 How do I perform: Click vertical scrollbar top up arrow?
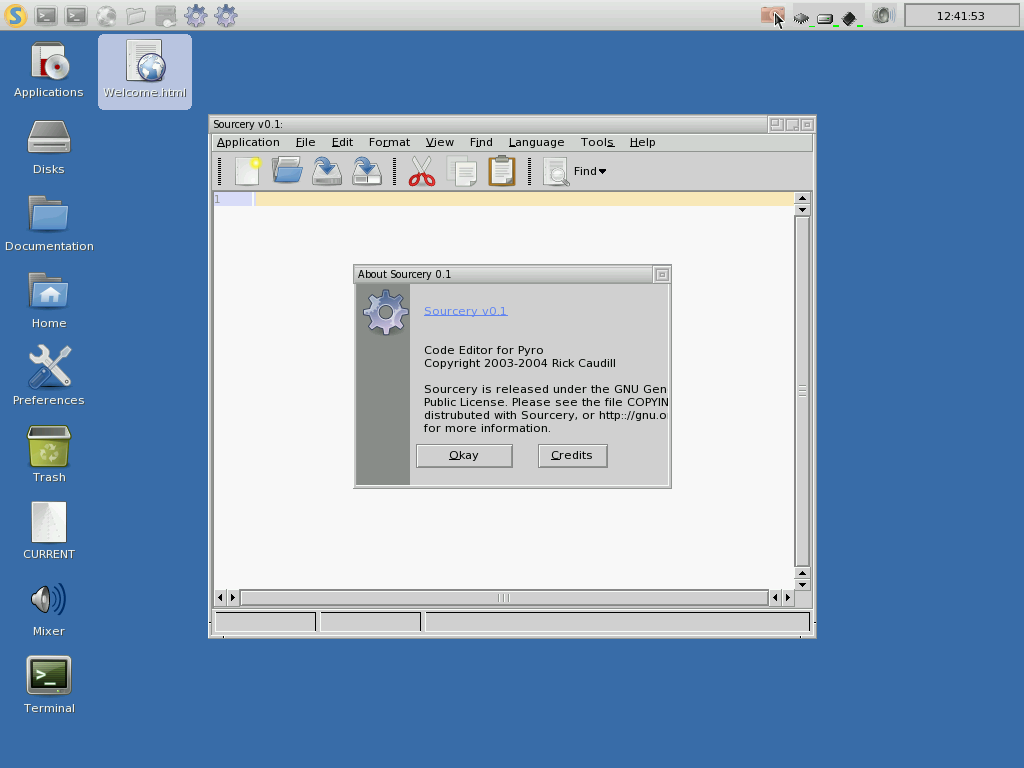(x=802, y=198)
